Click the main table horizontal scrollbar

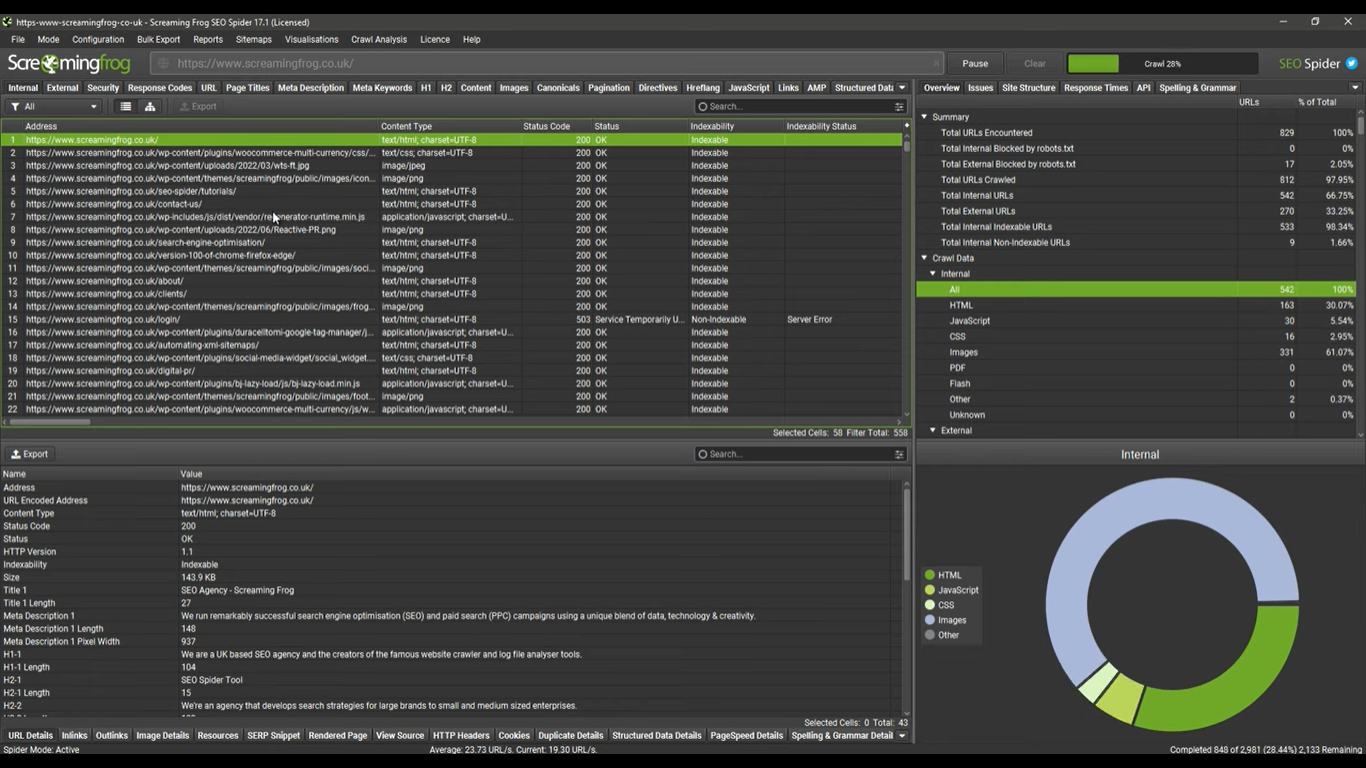pos(450,421)
